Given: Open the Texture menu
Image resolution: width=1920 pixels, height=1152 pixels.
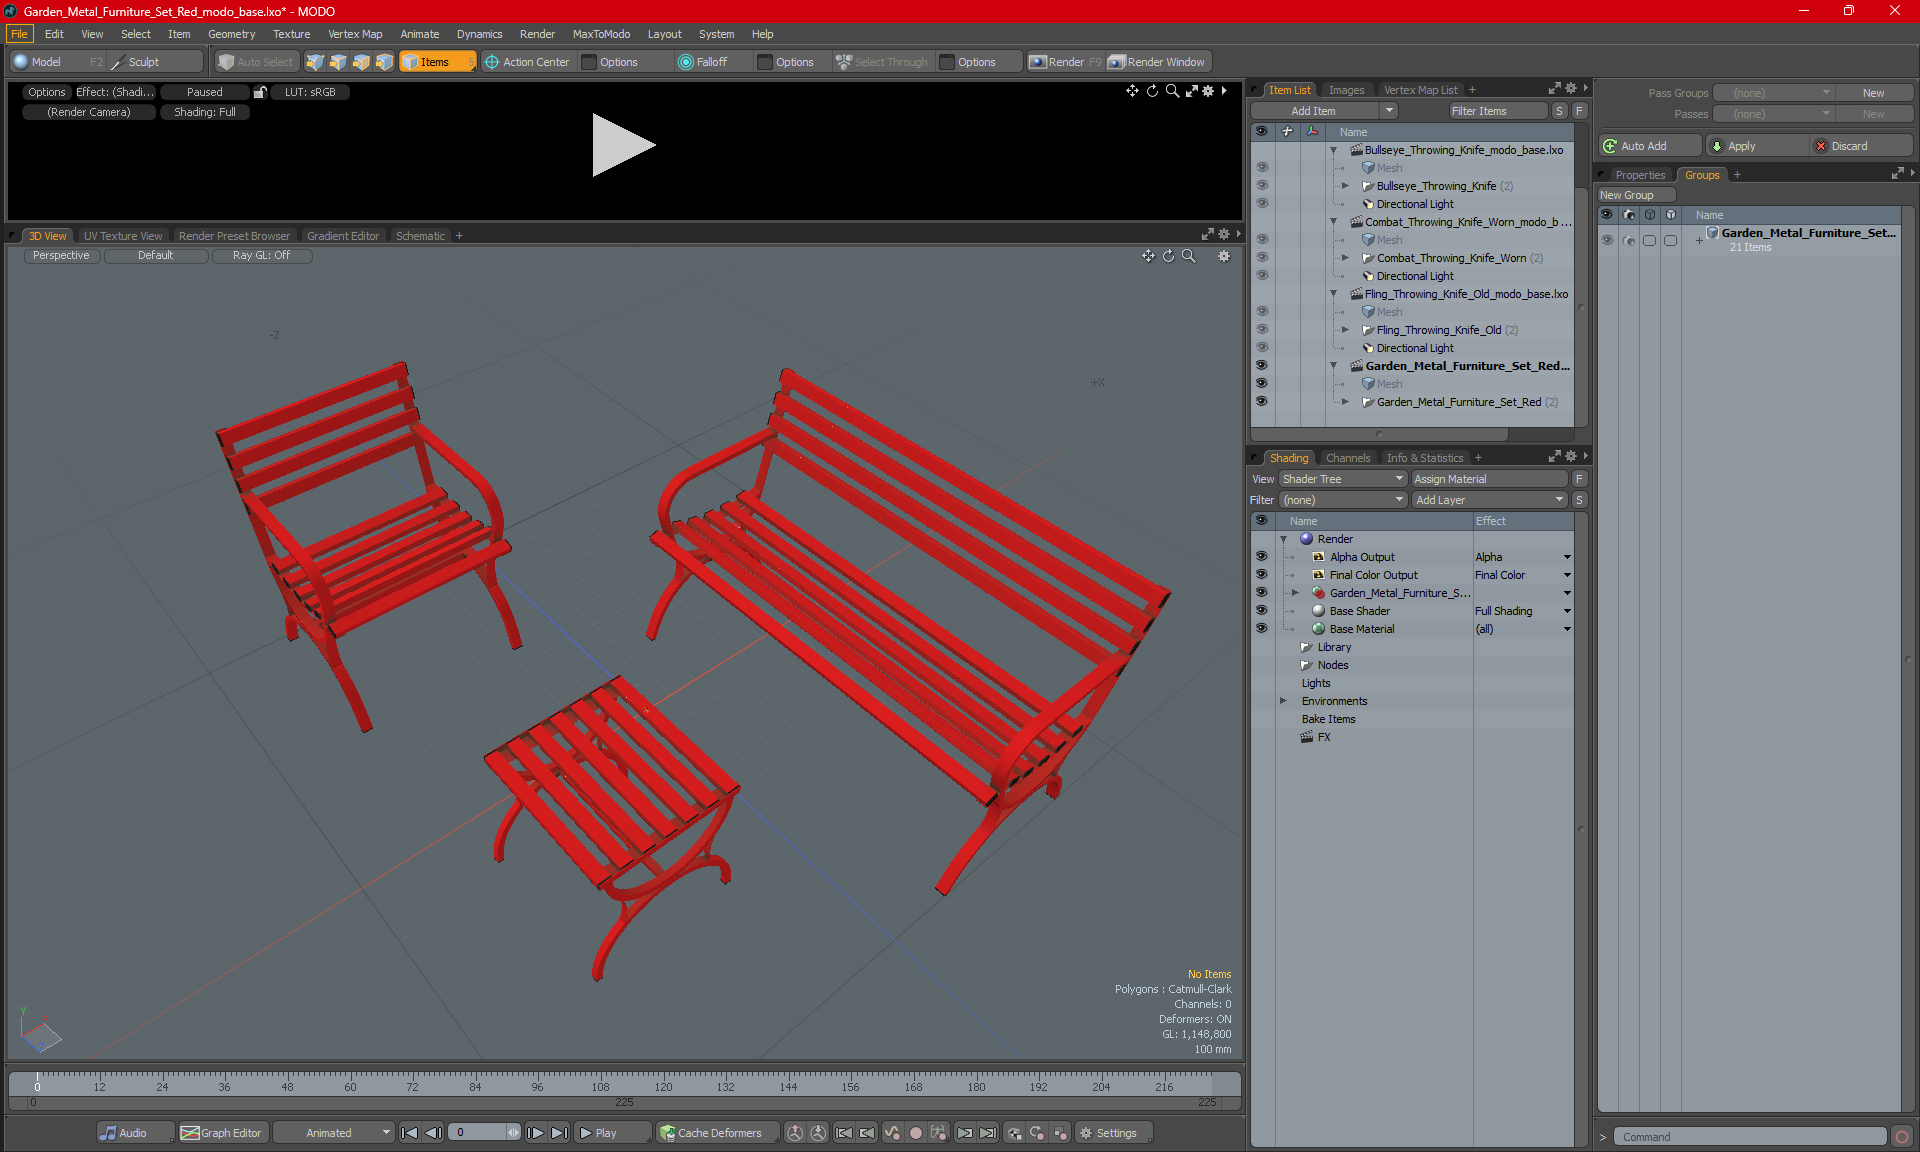Looking at the screenshot, I should point(291,34).
